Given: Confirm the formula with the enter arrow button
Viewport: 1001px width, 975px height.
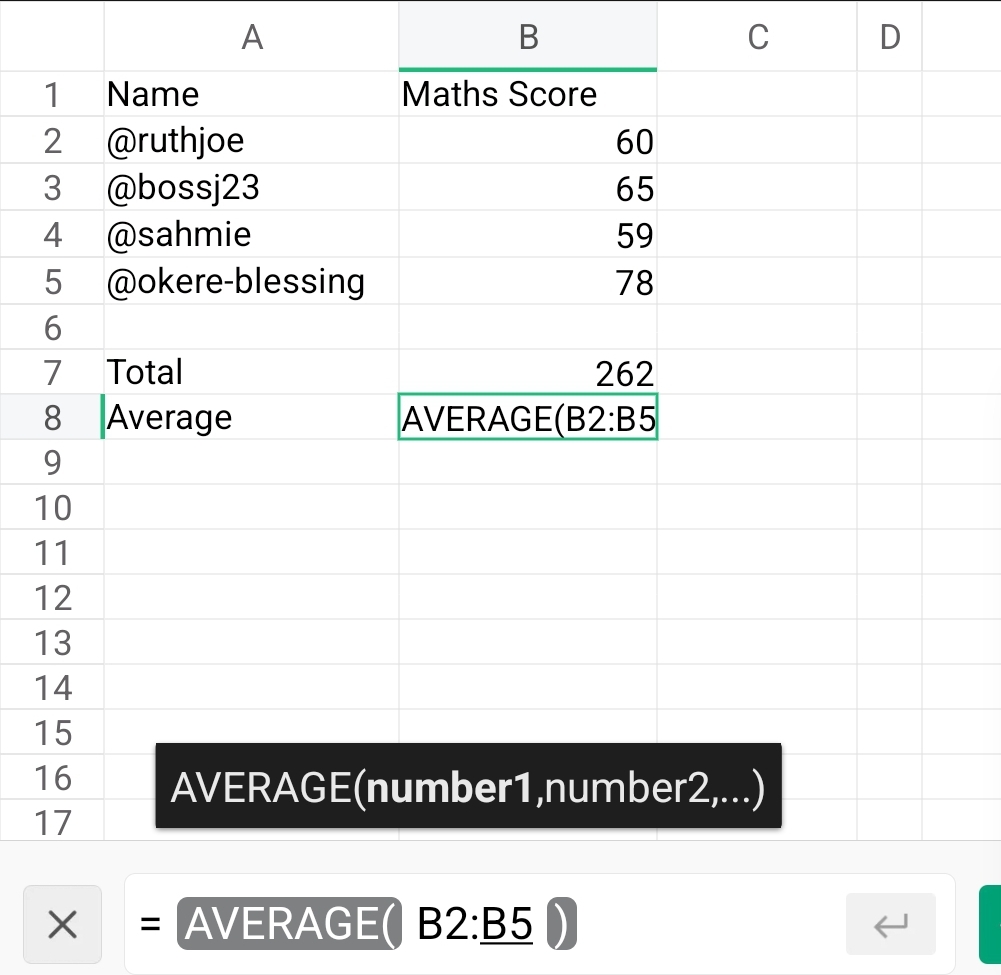Looking at the screenshot, I should tap(891, 924).
